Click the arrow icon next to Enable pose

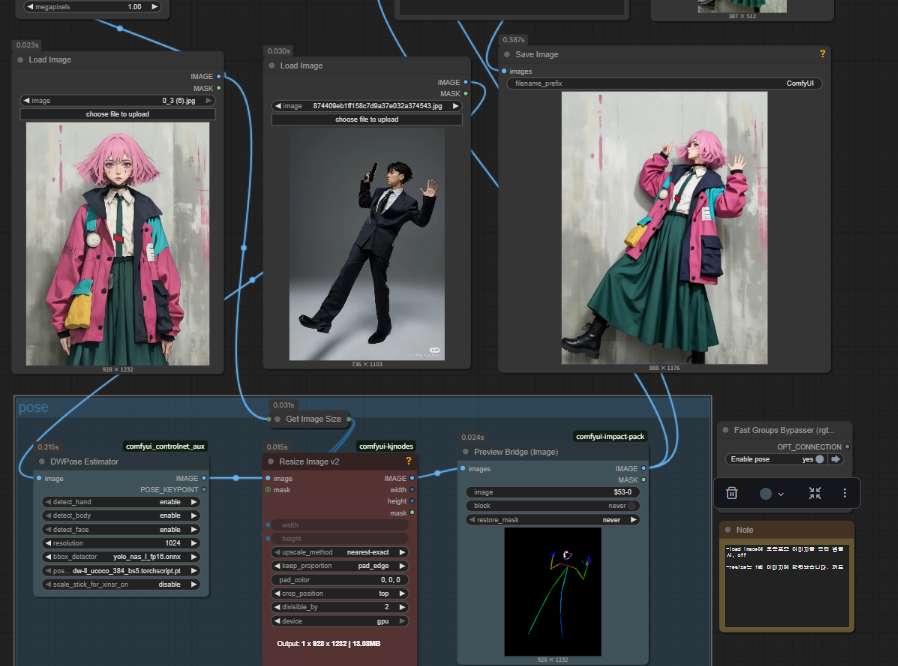point(836,459)
